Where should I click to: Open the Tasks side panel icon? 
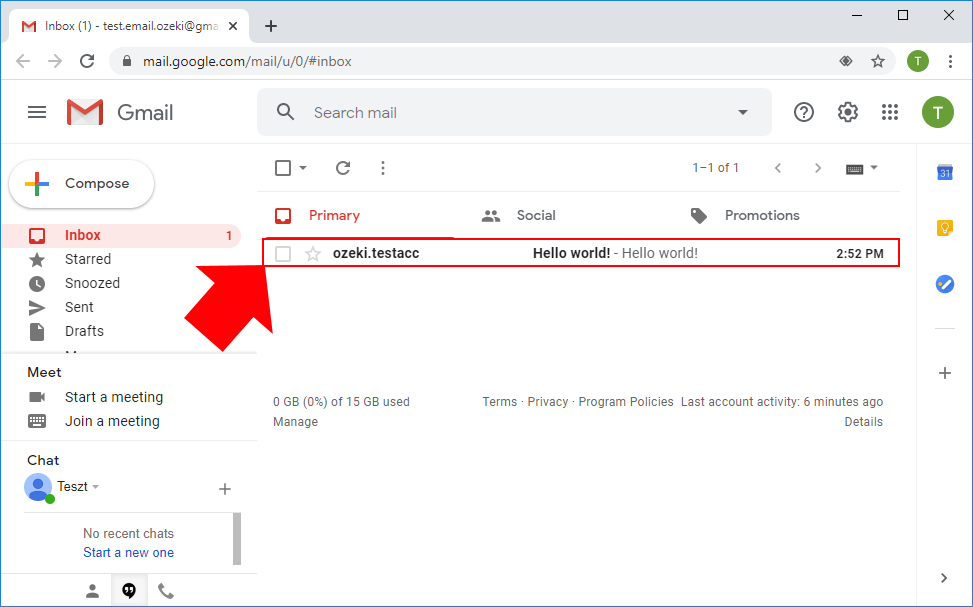tap(944, 284)
